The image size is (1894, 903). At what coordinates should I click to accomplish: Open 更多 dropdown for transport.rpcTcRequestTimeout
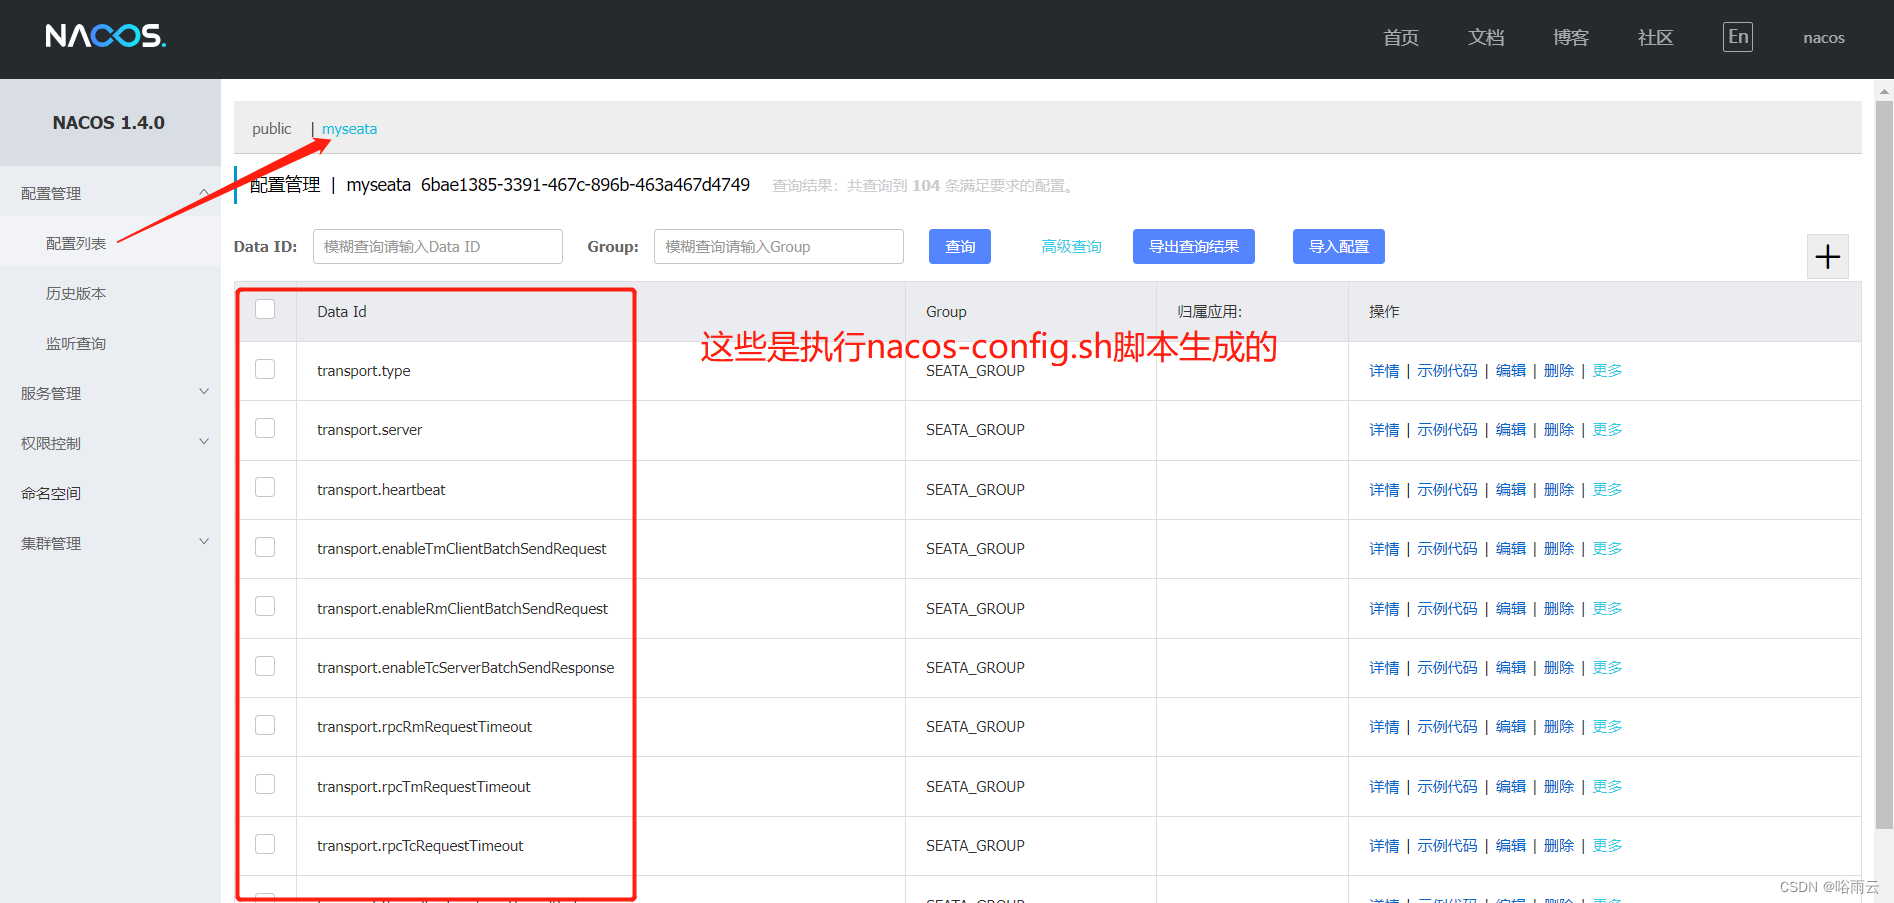(x=1607, y=846)
